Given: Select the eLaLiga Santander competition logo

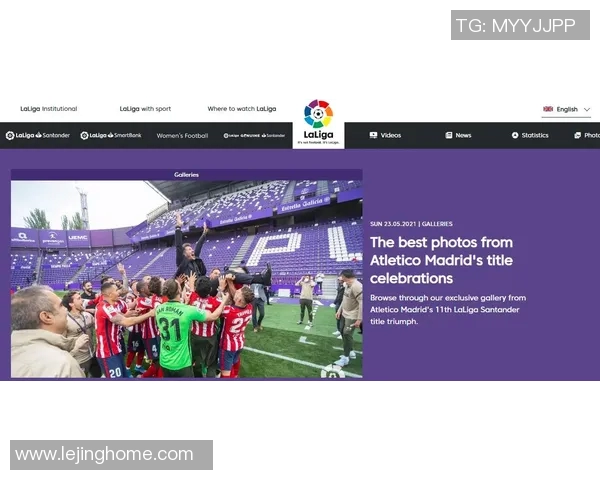Looking at the screenshot, I should pos(254,136).
